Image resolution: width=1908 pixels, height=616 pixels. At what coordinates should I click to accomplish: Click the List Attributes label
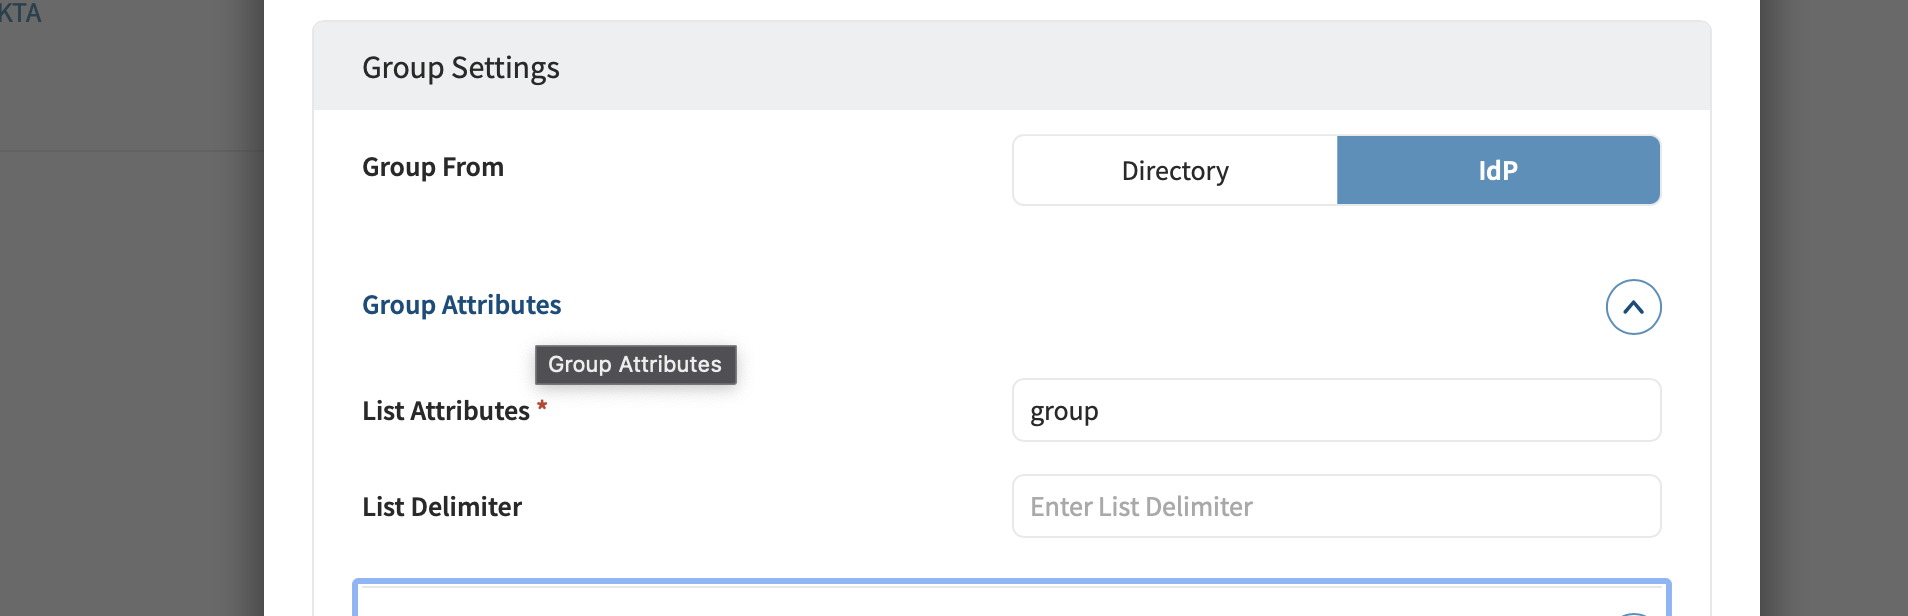coord(446,411)
